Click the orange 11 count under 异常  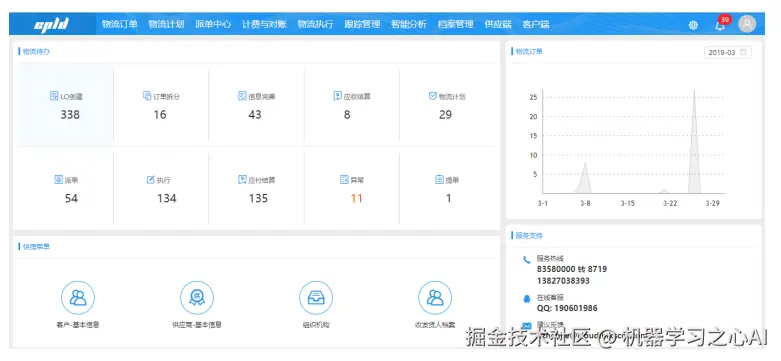tap(357, 198)
